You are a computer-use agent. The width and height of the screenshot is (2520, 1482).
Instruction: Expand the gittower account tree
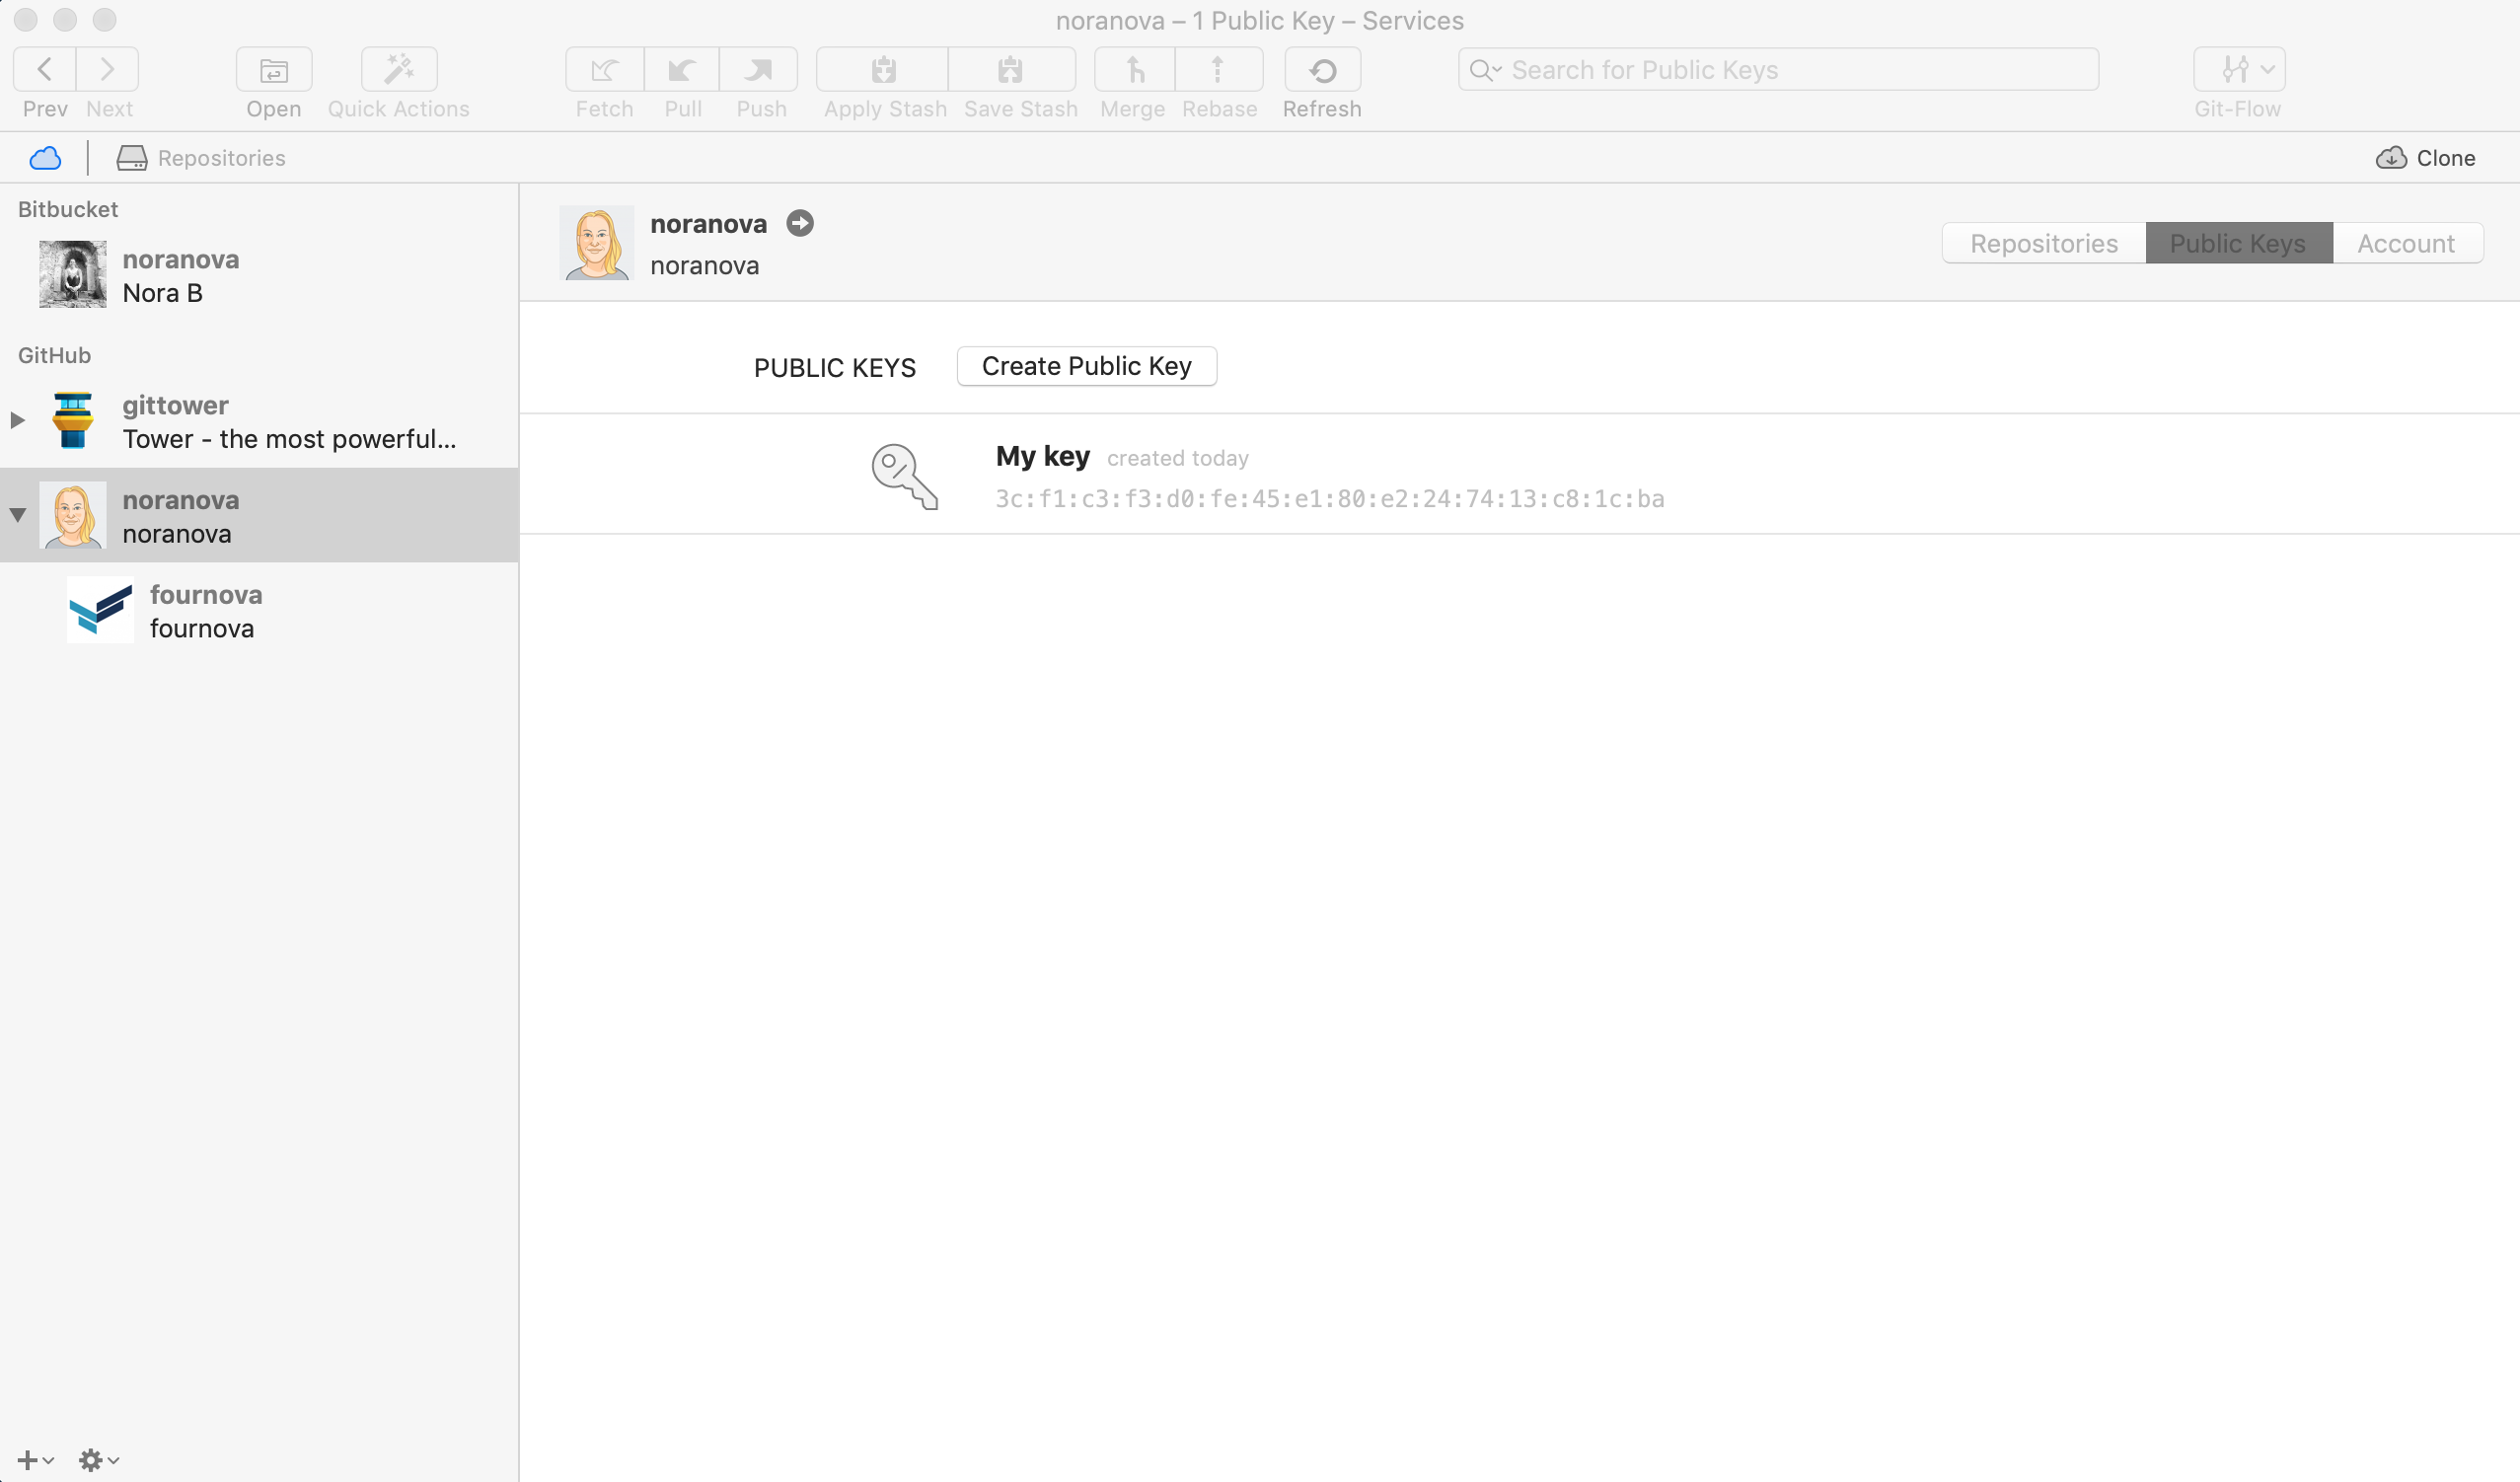[x=17, y=420]
